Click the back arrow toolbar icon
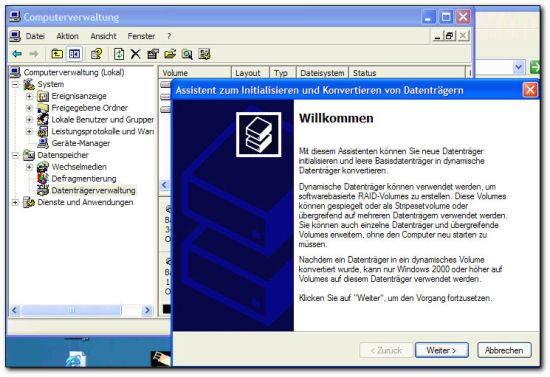This screenshot has width=550, height=377. coord(17,54)
